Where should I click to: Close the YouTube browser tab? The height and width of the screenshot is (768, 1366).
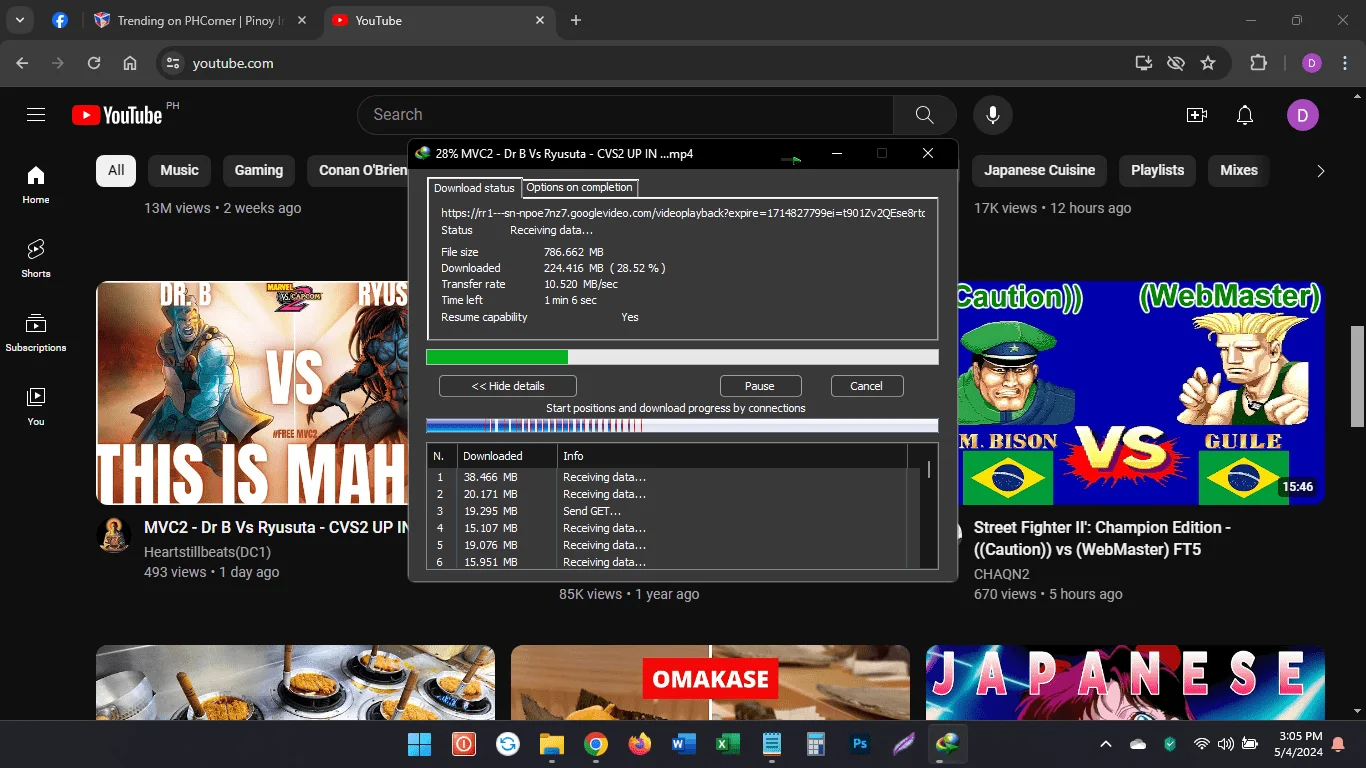pos(540,20)
